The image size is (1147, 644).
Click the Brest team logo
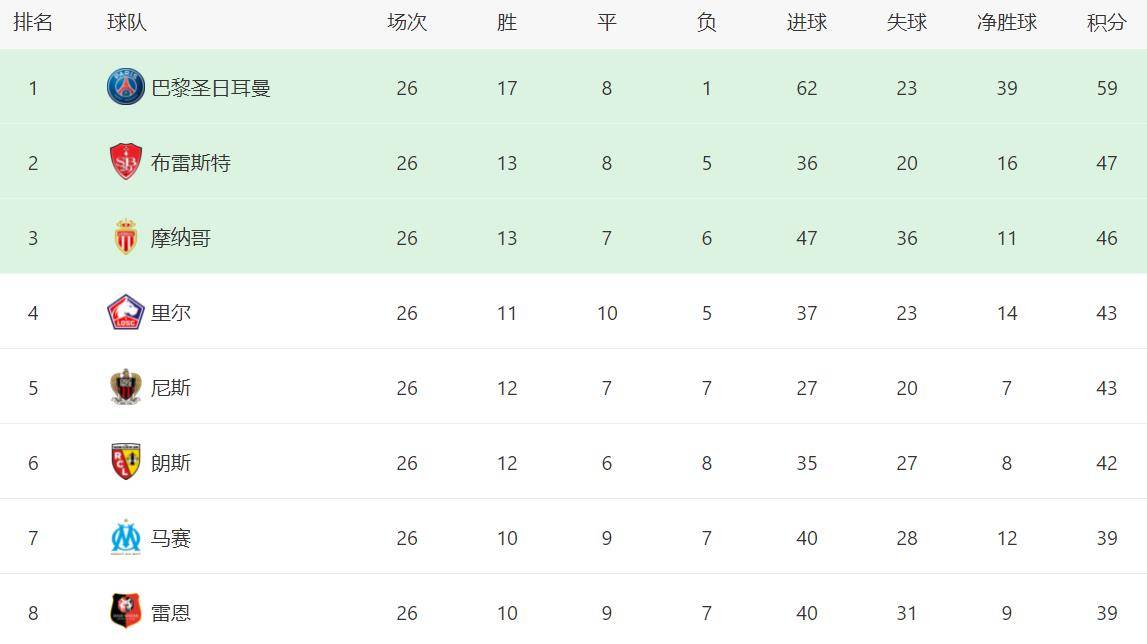click(x=126, y=162)
